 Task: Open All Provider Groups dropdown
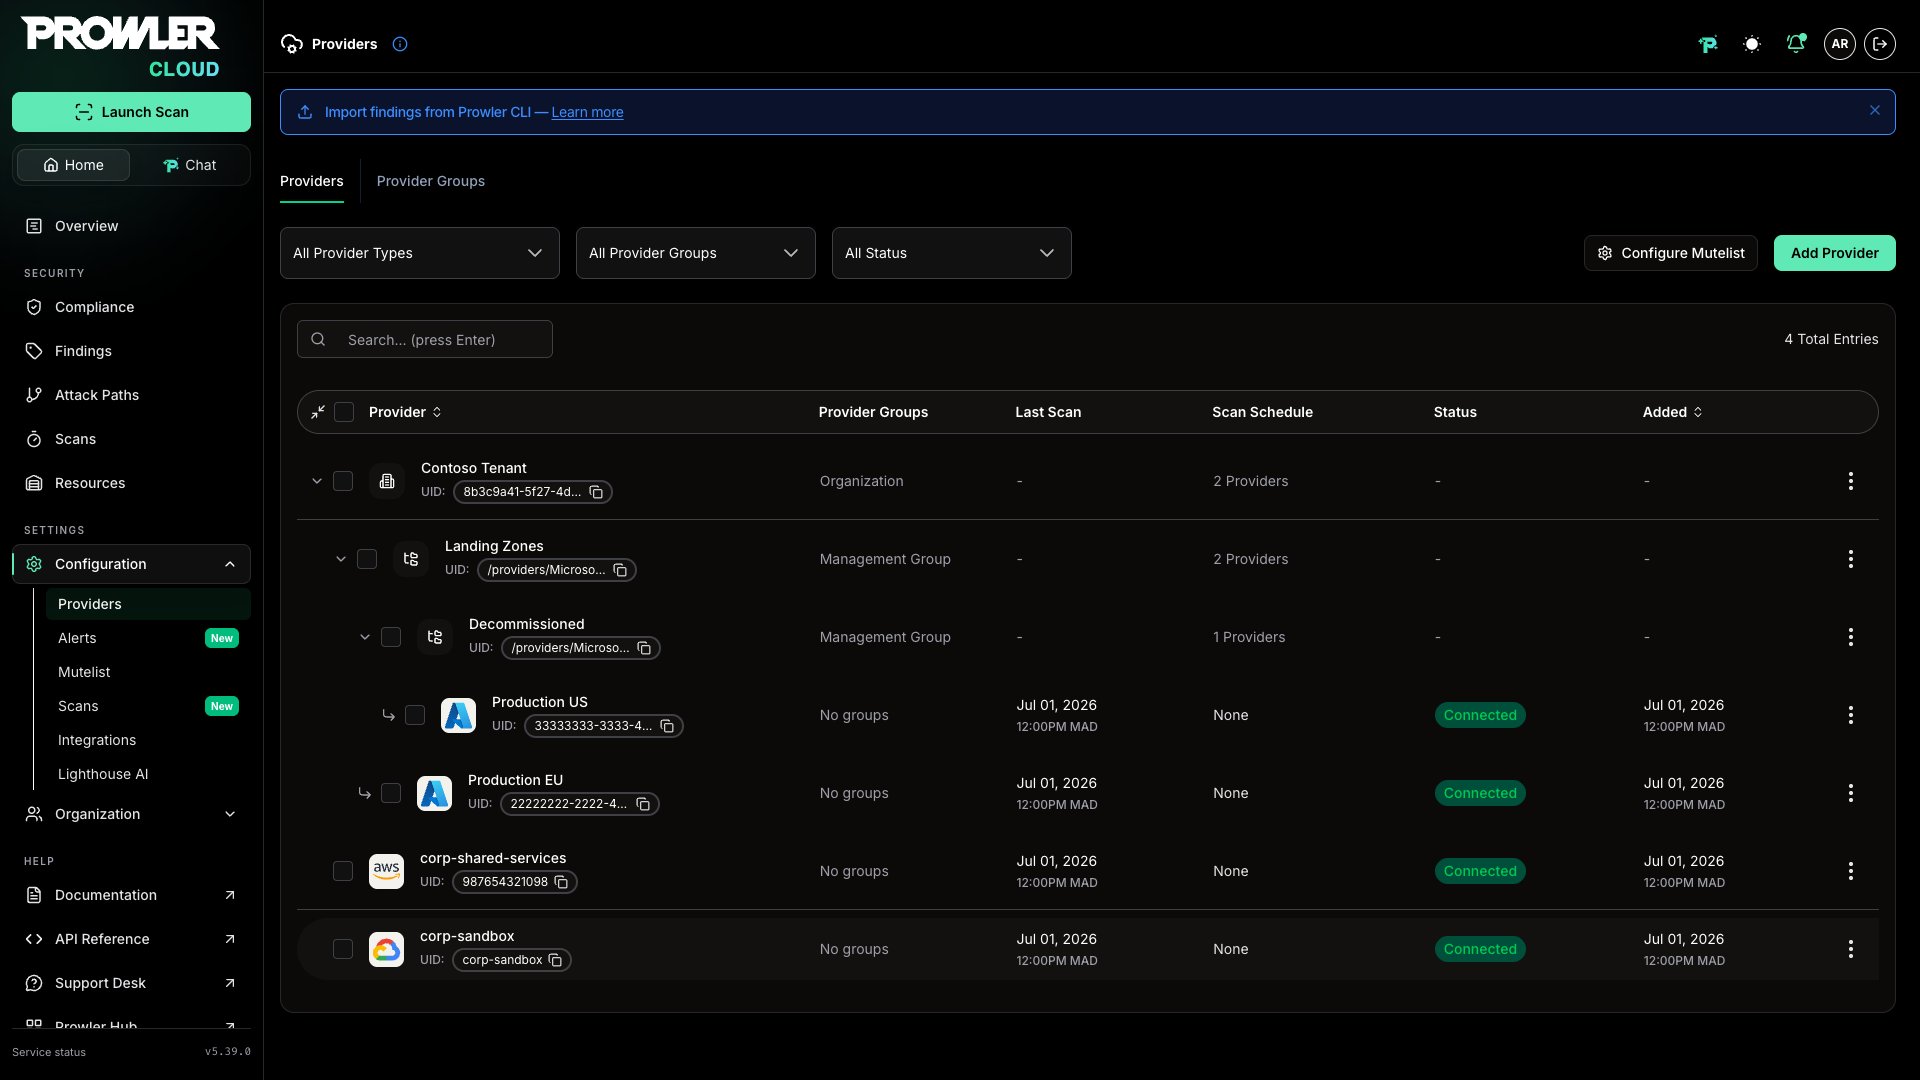pyautogui.click(x=695, y=253)
